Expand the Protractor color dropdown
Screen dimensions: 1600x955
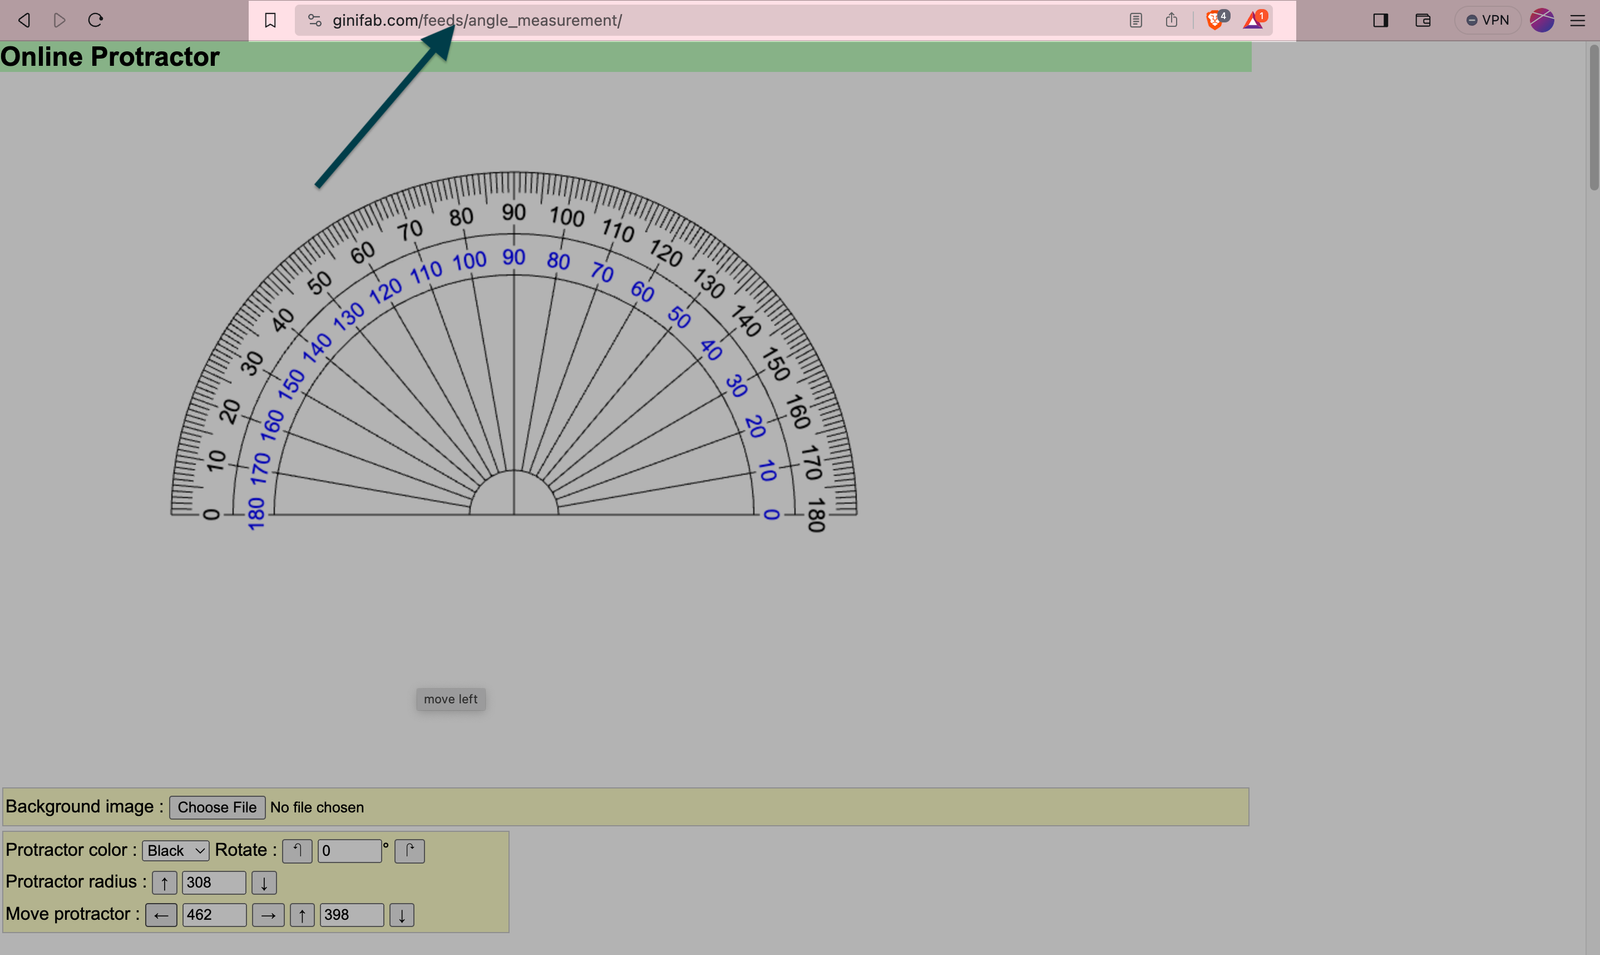point(176,851)
